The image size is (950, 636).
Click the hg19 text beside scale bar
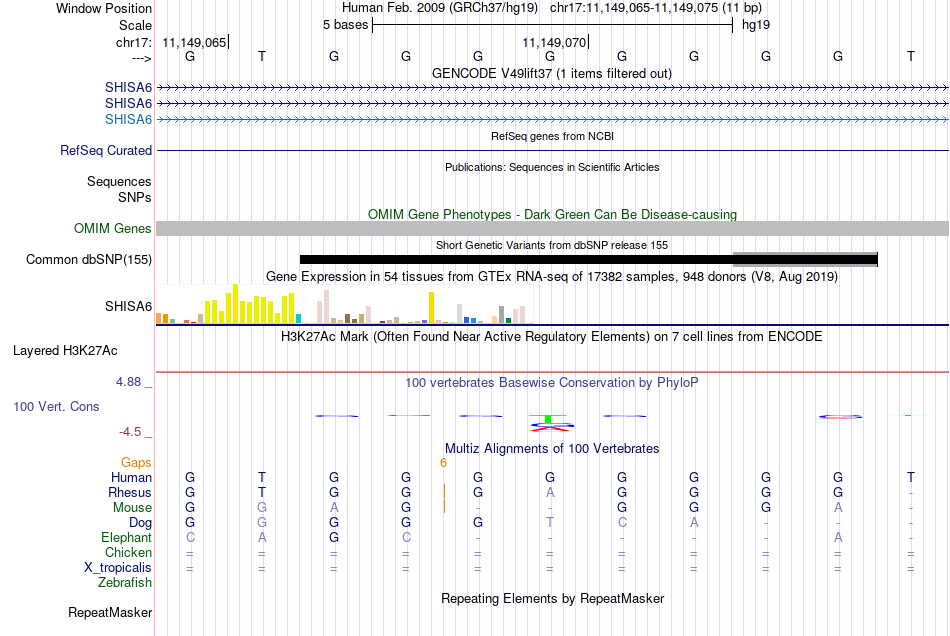tap(756, 25)
